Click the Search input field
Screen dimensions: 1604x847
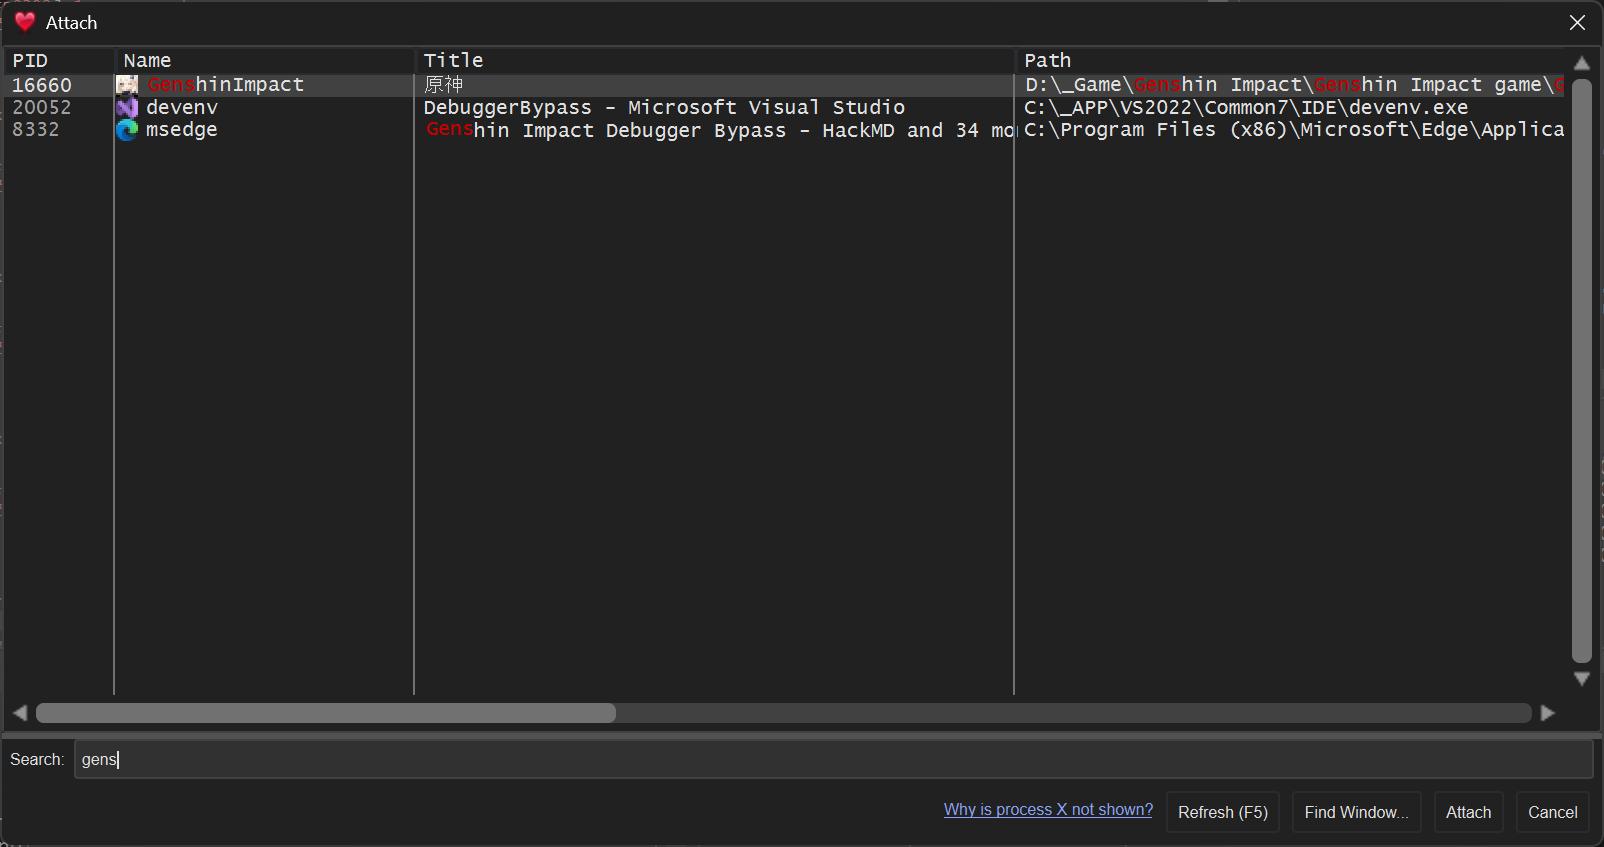point(833,759)
